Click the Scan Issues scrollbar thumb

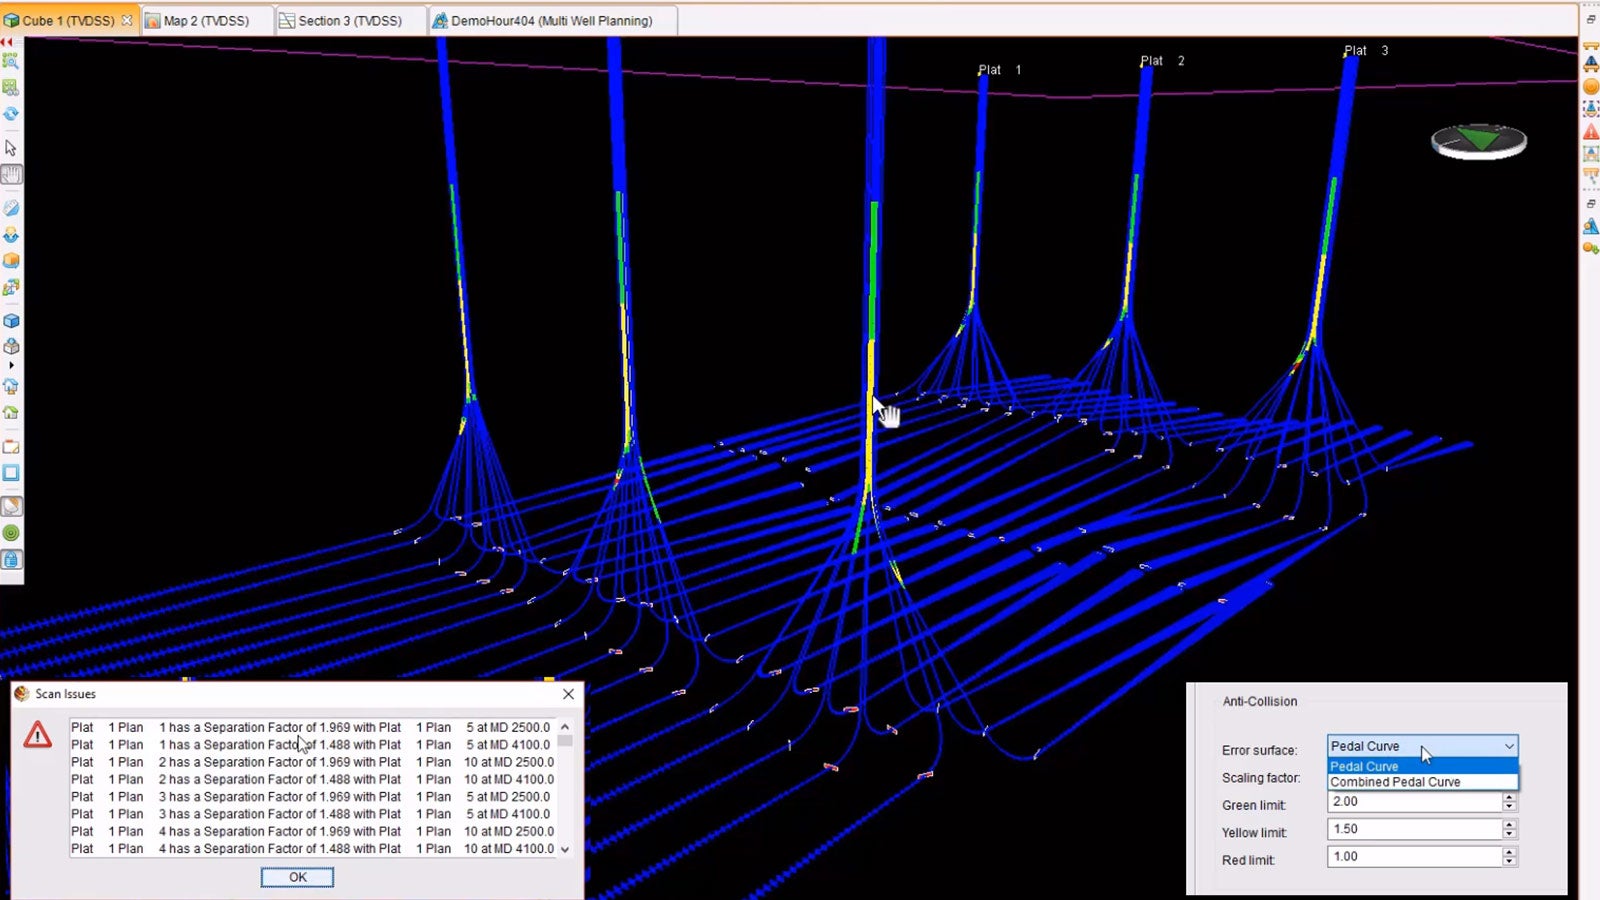click(x=565, y=741)
